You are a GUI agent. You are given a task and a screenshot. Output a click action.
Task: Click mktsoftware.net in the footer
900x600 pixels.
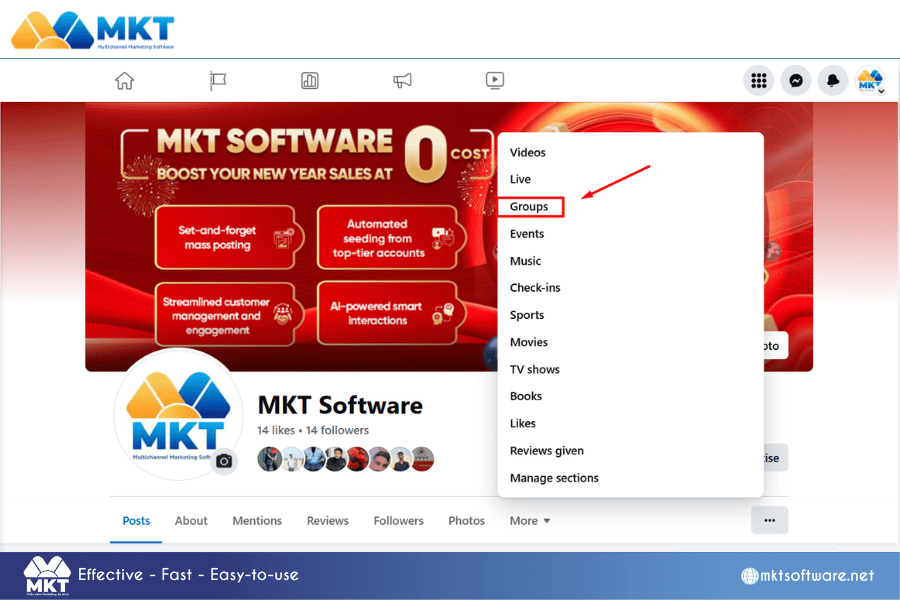(x=808, y=575)
